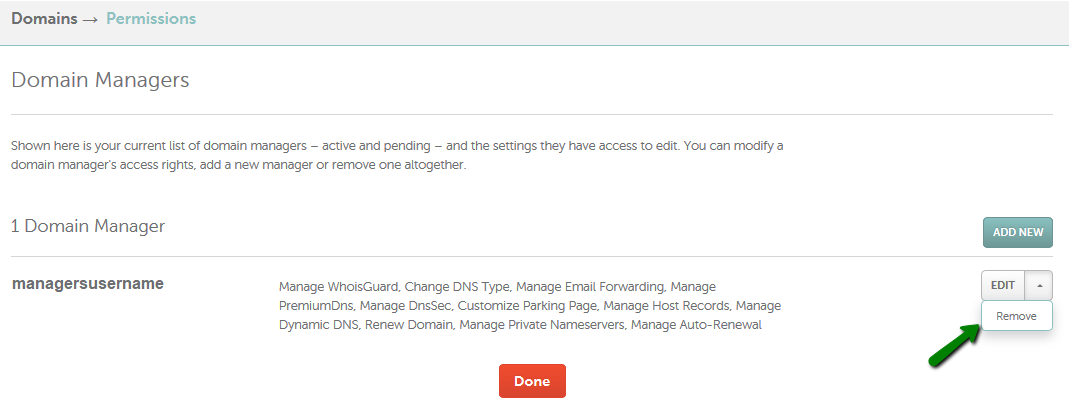The image size is (1075, 410).
Task: Click the Manage Auto-Renewal permission text
Action: pos(696,325)
